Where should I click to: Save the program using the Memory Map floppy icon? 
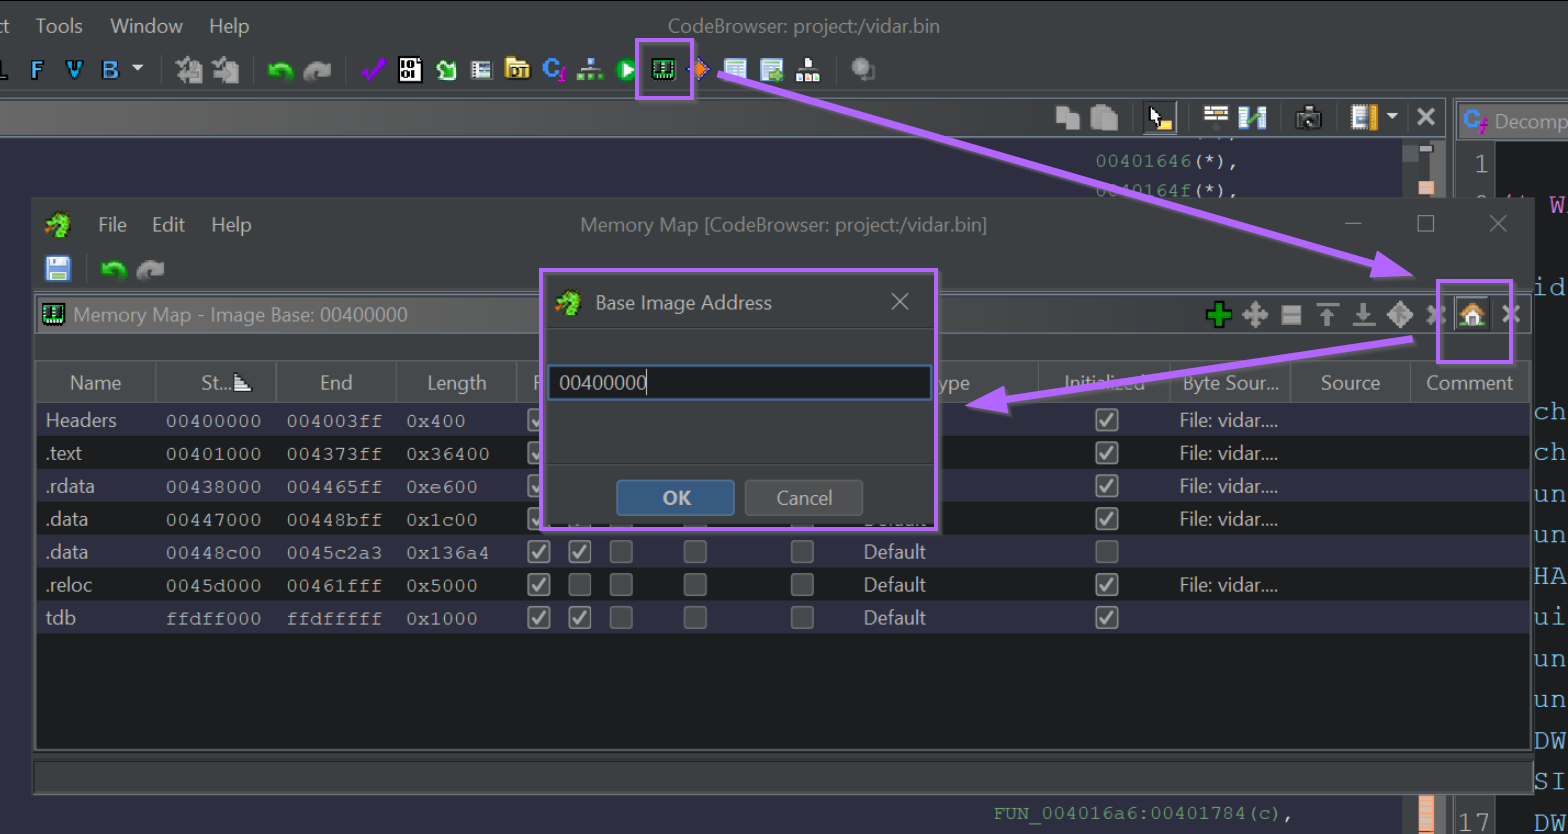pyautogui.click(x=58, y=268)
